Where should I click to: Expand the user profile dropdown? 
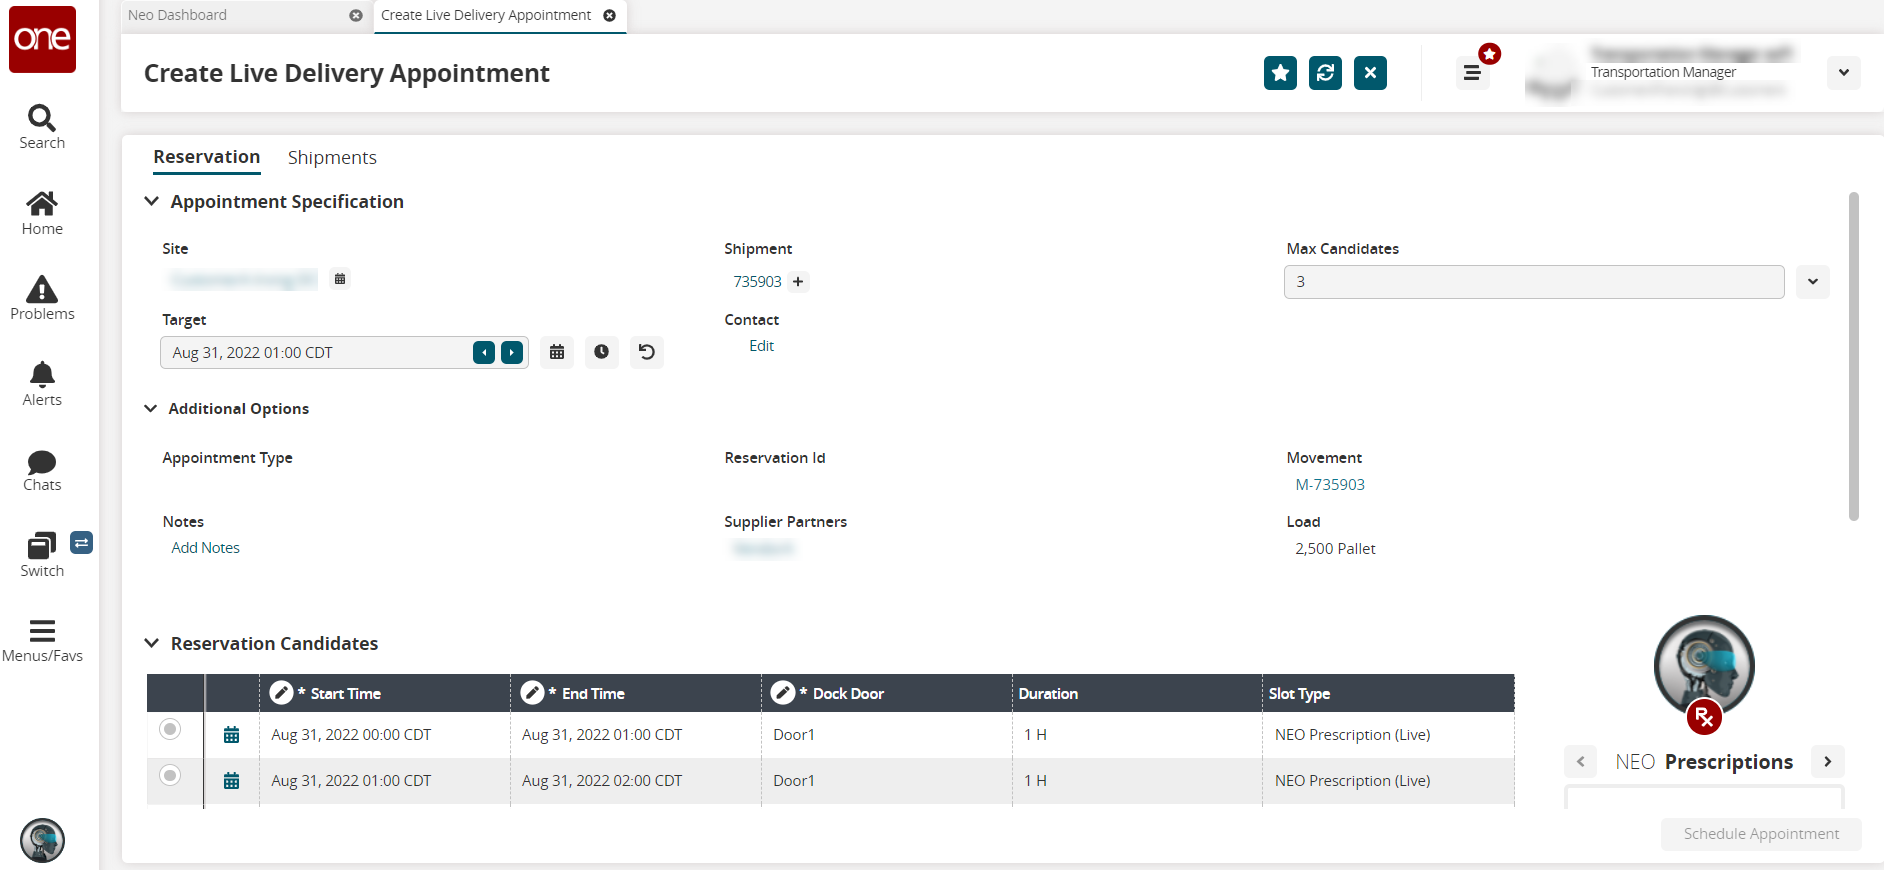[1843, 73]
